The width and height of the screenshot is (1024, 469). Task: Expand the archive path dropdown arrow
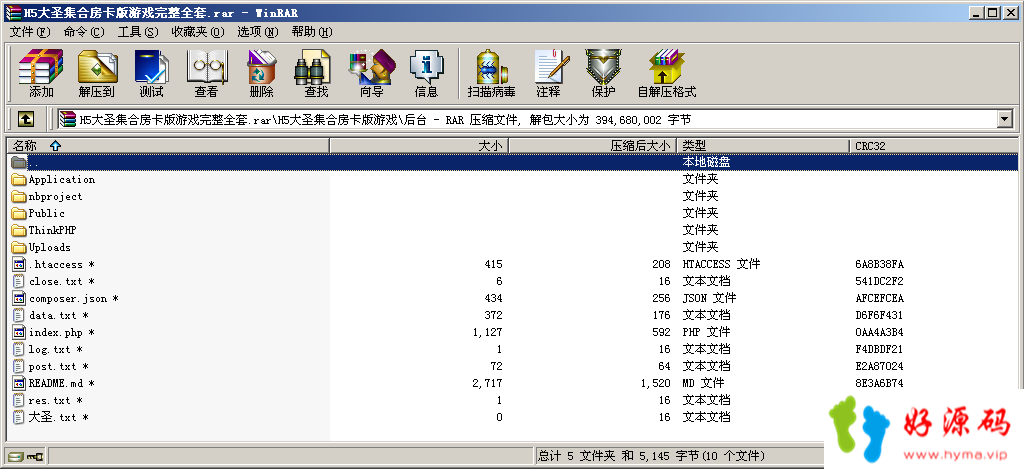[x=1004, y=119]
